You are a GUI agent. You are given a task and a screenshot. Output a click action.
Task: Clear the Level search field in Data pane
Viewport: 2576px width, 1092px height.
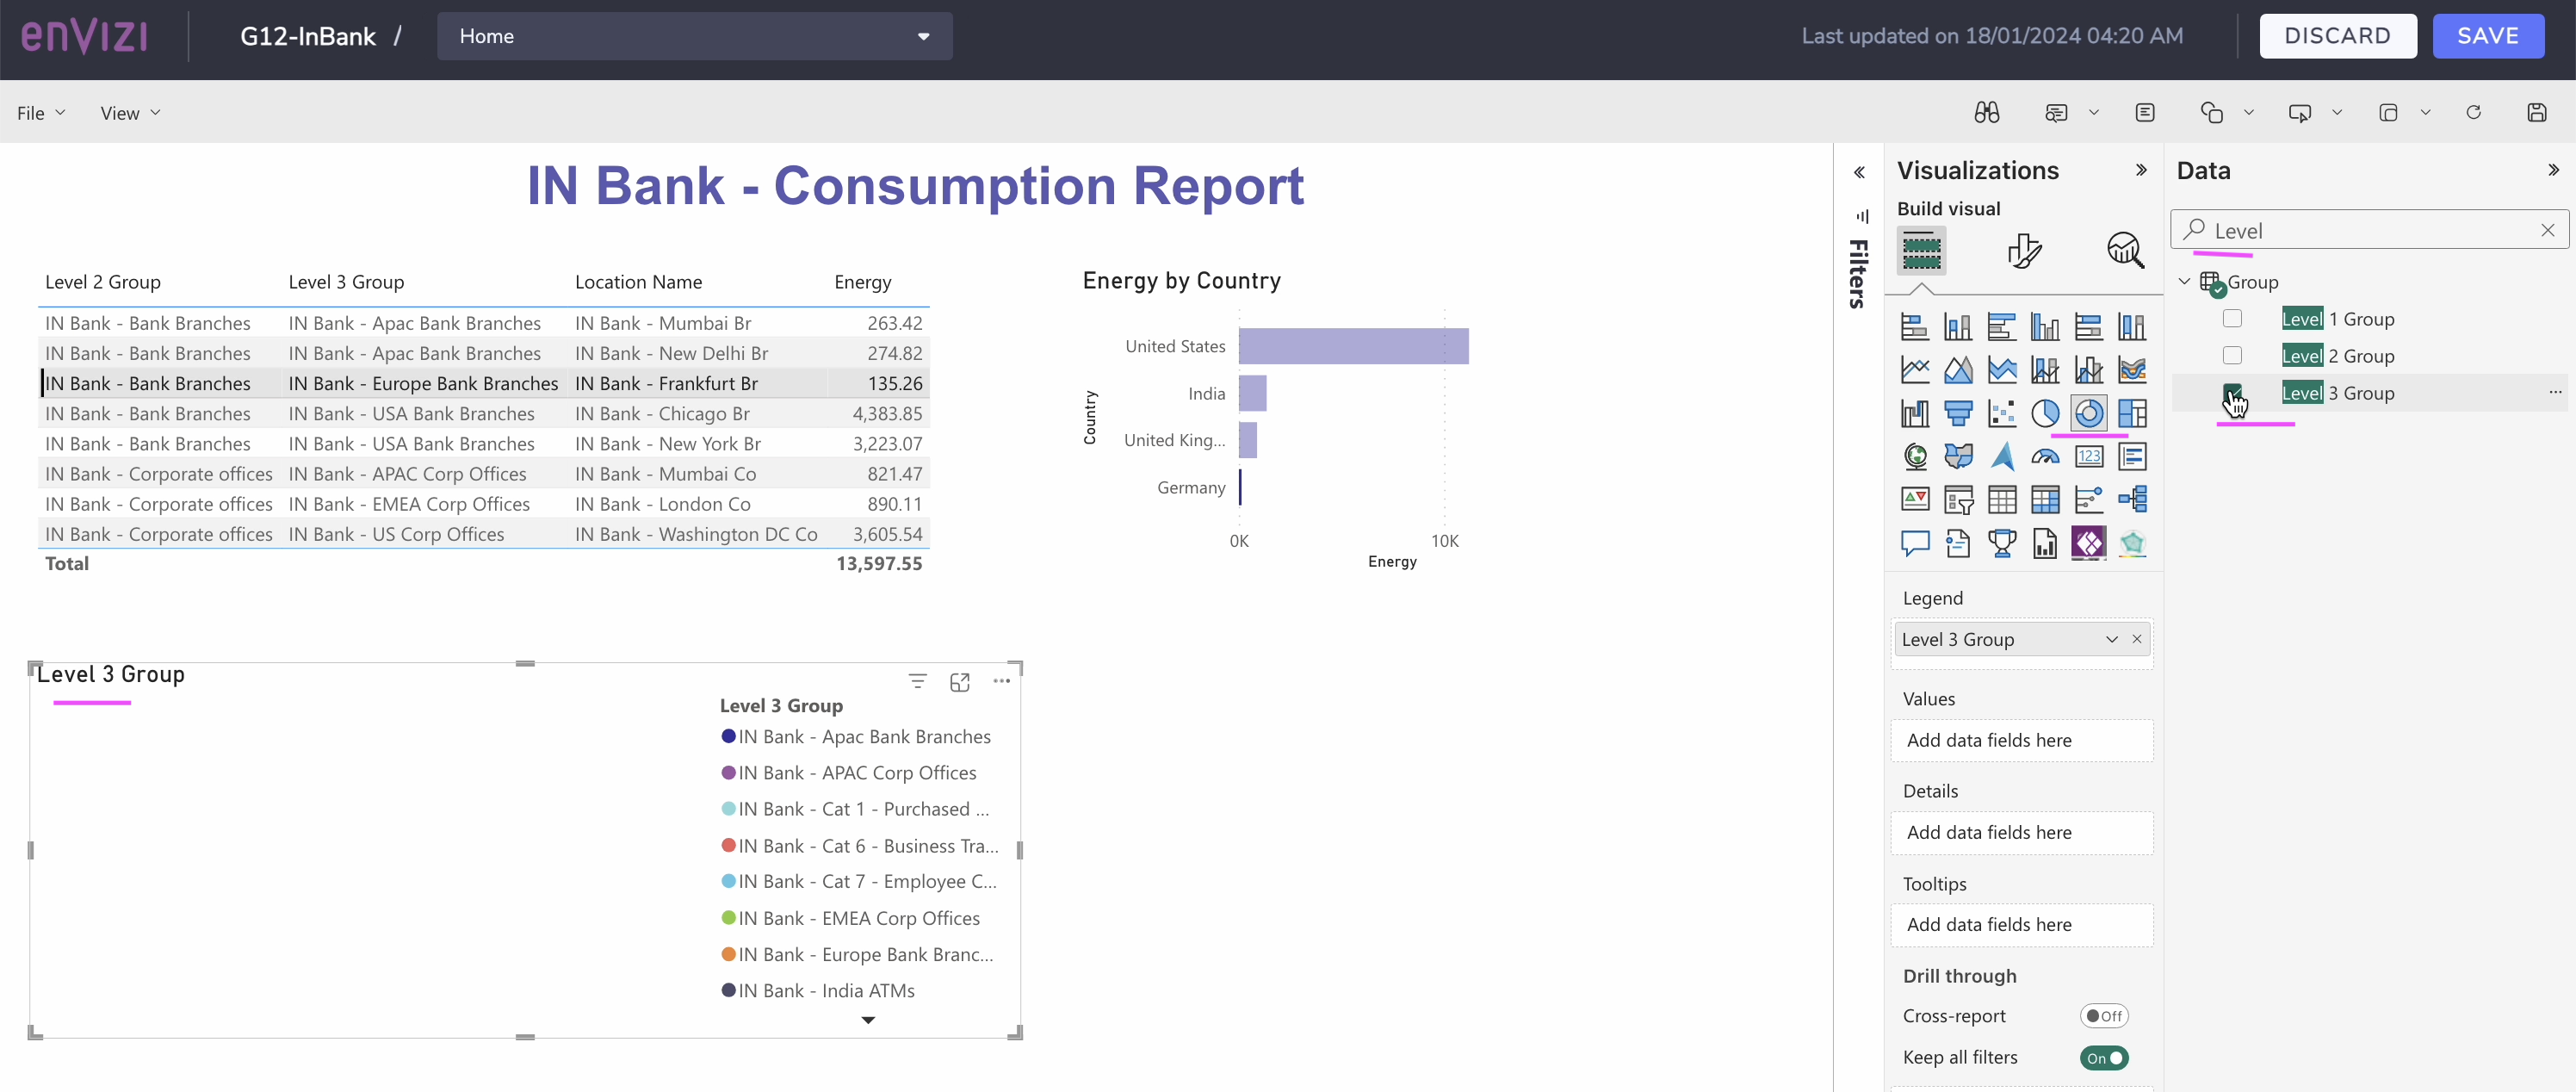click(x=2547, y=230)
